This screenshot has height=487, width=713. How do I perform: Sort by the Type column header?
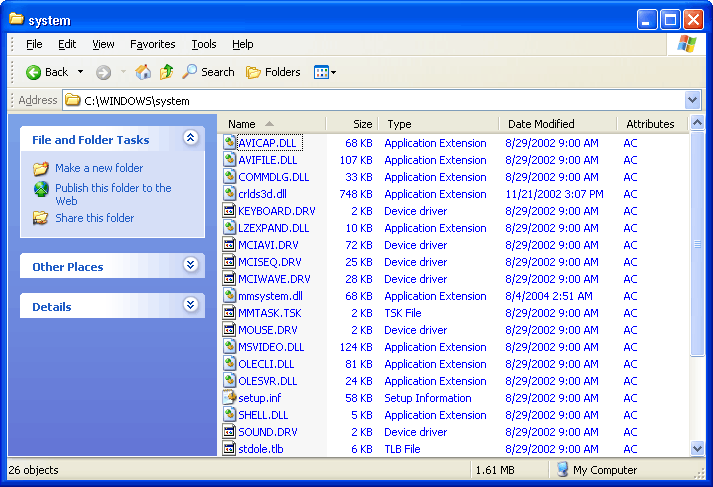pos(438,124)
